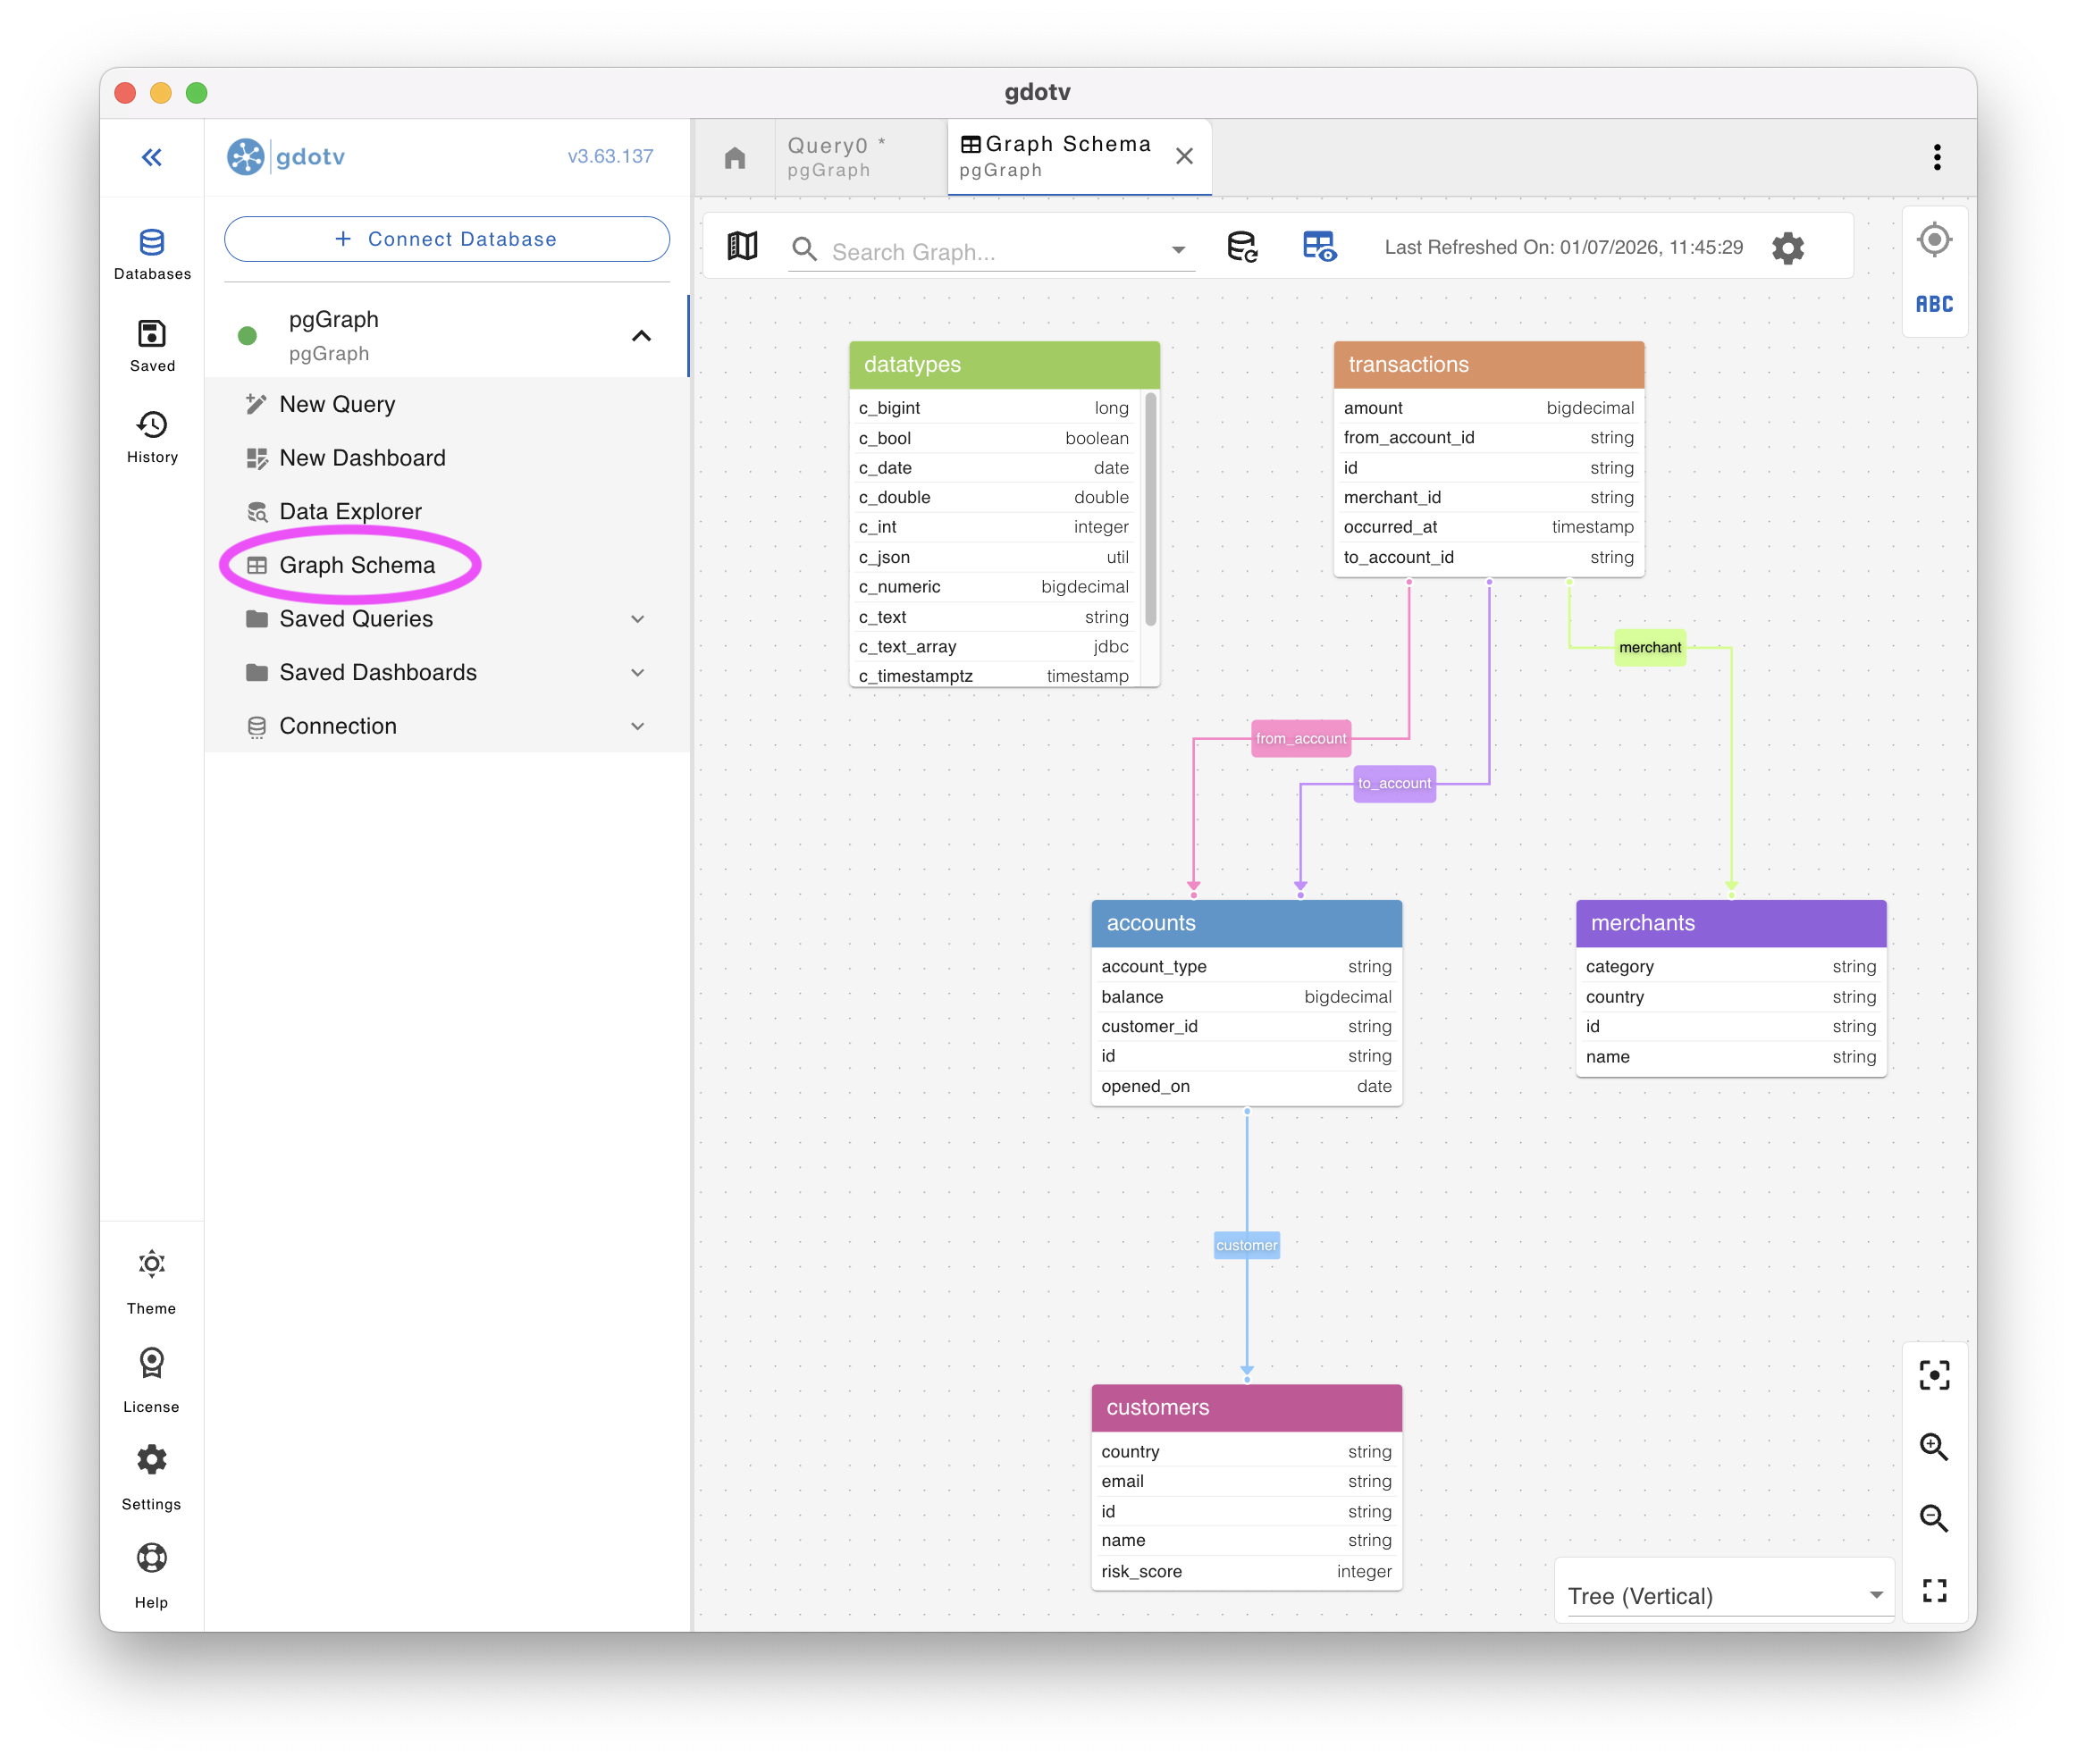Open the Search Graph dropdown arrow
Screen dimensions: 2077x1764
tap(1178, 250)
